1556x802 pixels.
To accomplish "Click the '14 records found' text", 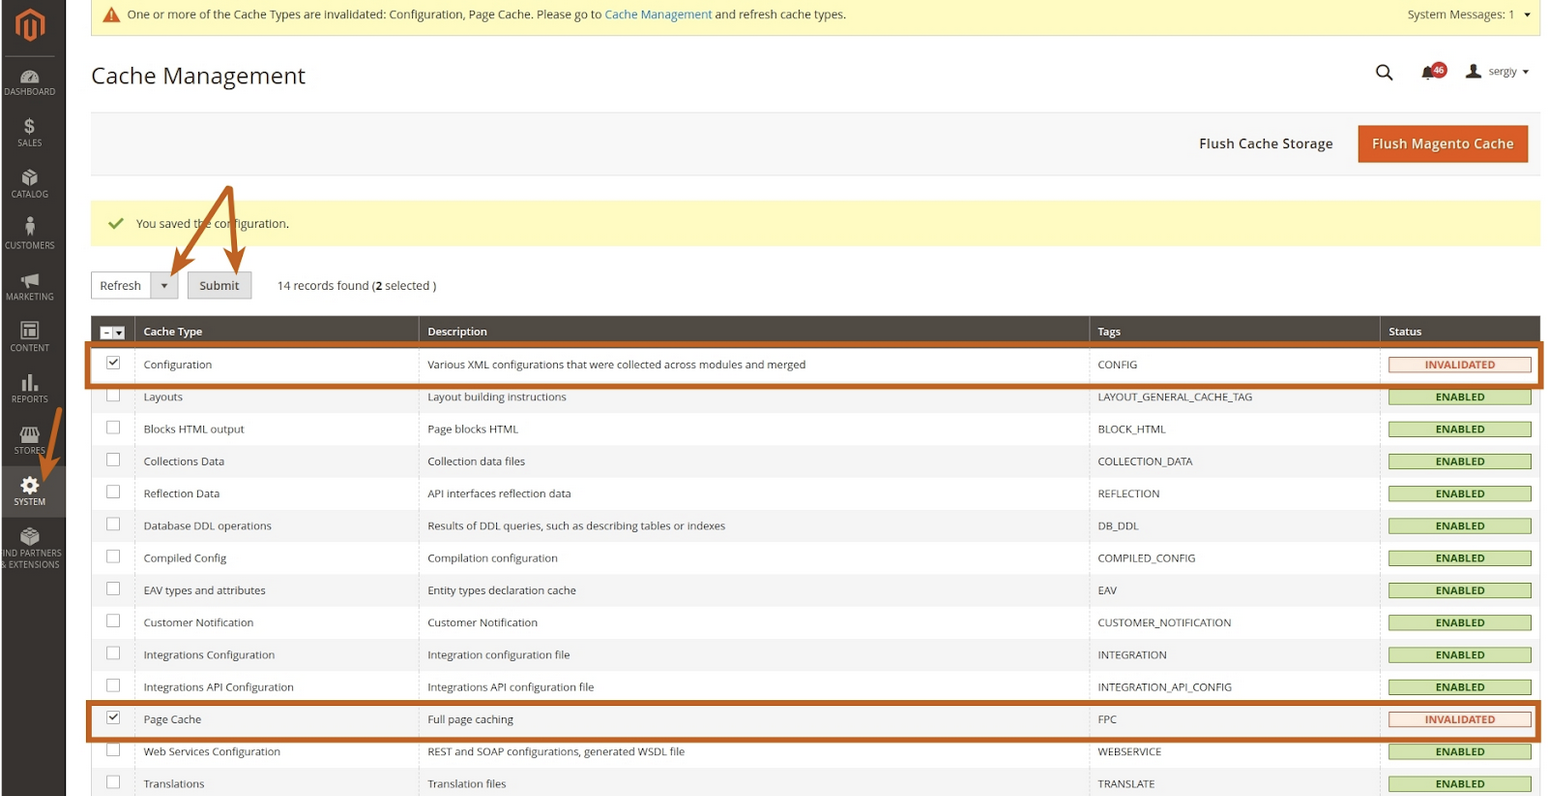I will [323, 286].
